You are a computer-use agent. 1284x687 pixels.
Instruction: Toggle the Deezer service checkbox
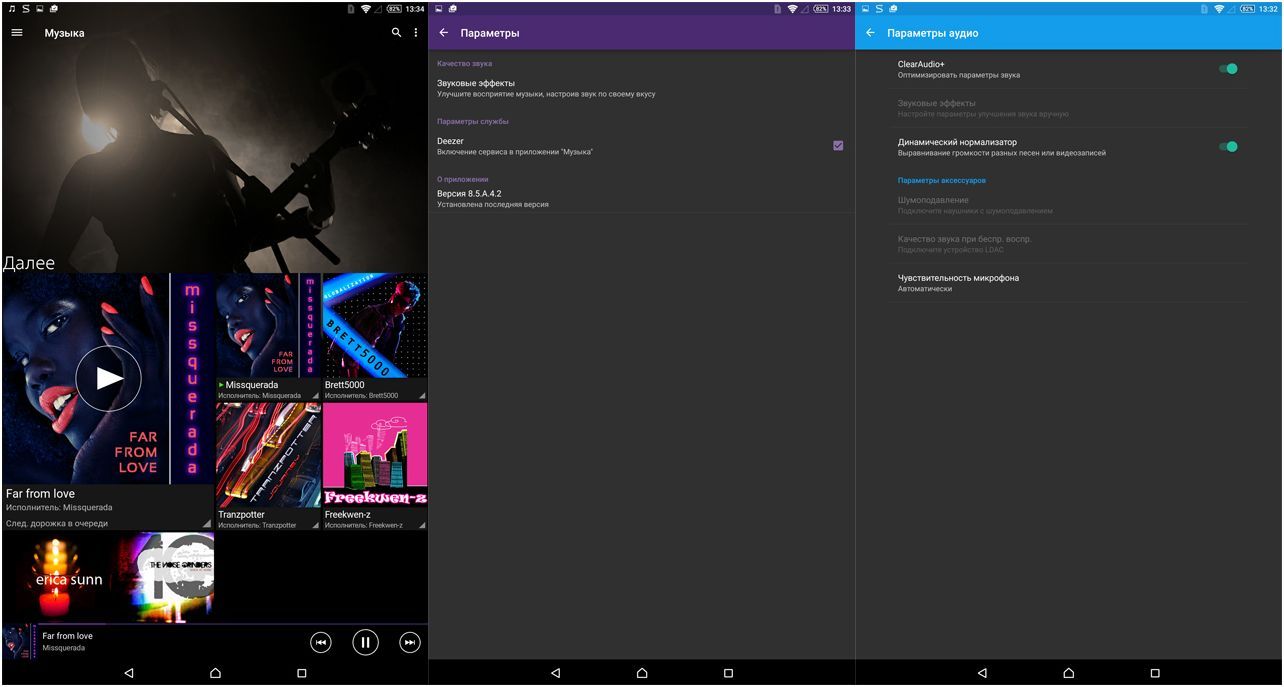[x=838, y=146]
